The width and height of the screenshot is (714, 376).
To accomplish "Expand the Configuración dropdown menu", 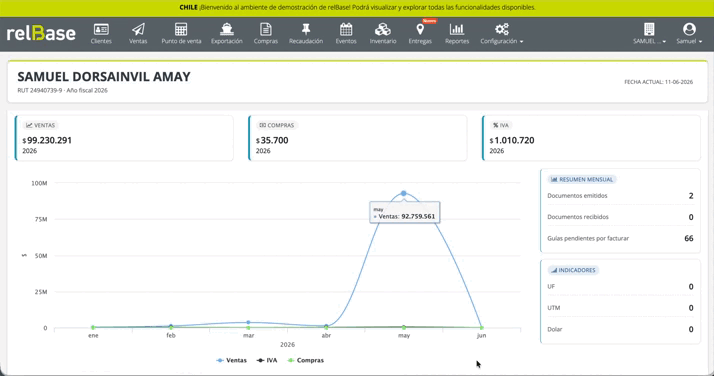I will [x=502, y=34].
